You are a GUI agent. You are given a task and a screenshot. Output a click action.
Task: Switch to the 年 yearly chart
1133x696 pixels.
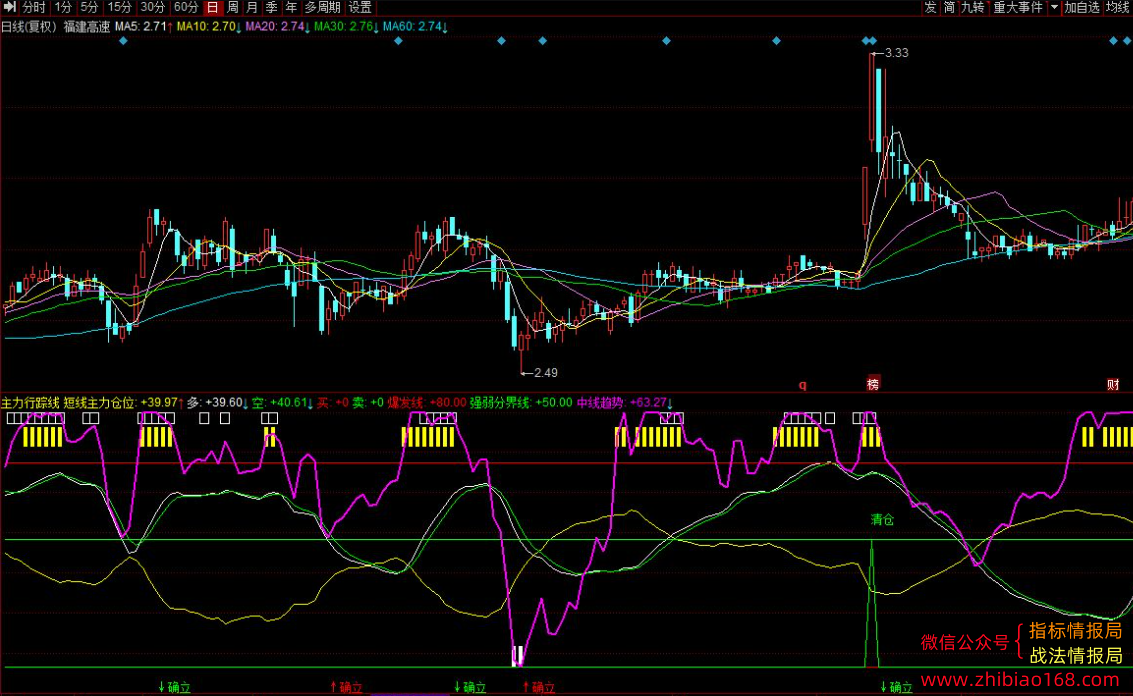[291, 7]
